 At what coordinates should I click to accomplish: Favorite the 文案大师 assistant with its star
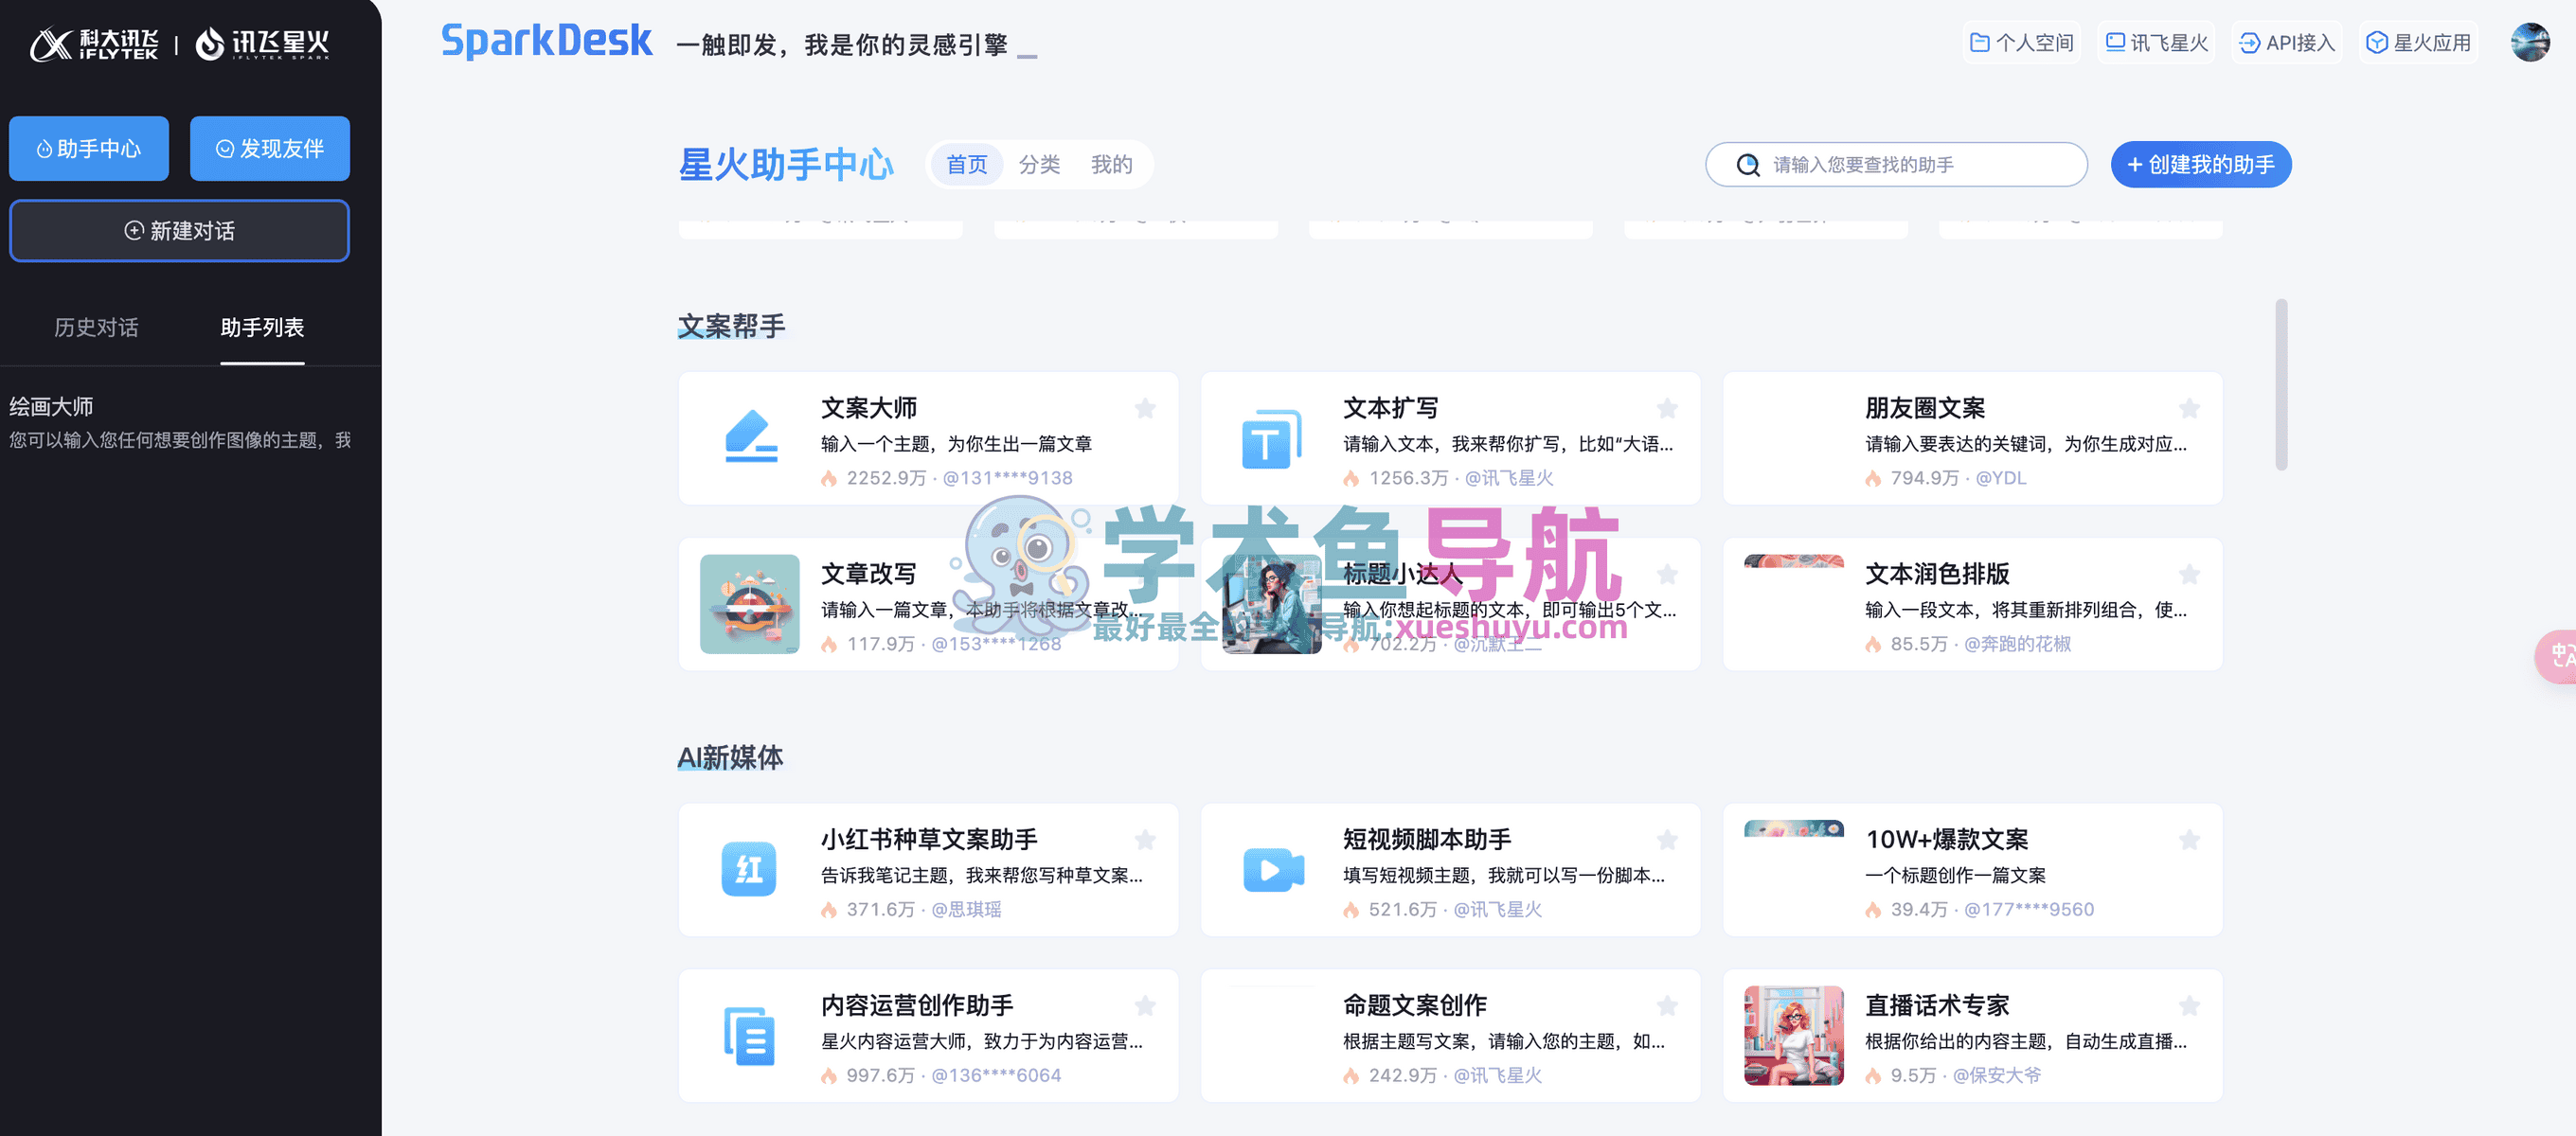coord(1145,408)
